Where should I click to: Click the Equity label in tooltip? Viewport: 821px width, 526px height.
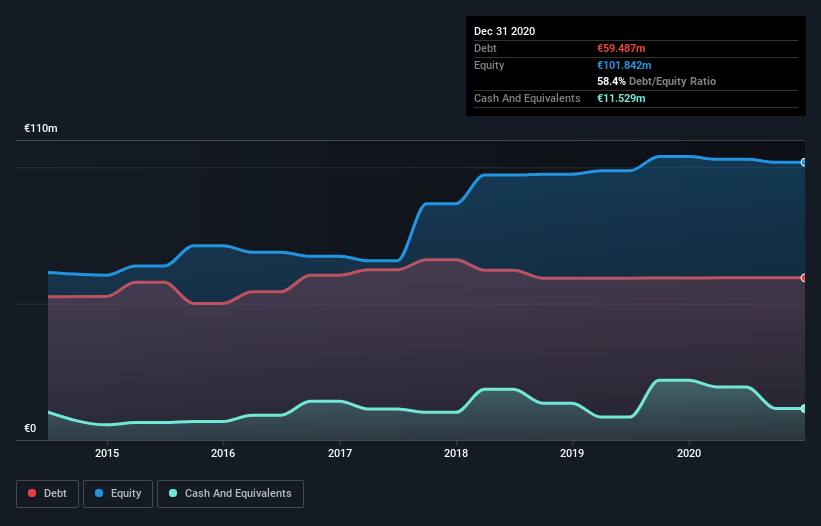489,65
